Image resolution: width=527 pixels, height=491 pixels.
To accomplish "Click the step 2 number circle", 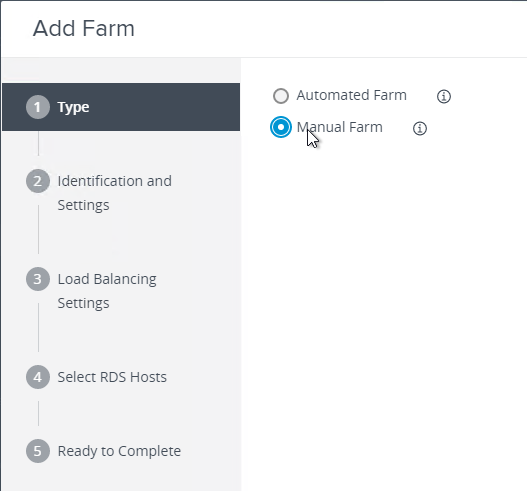I will pos(38,181).
